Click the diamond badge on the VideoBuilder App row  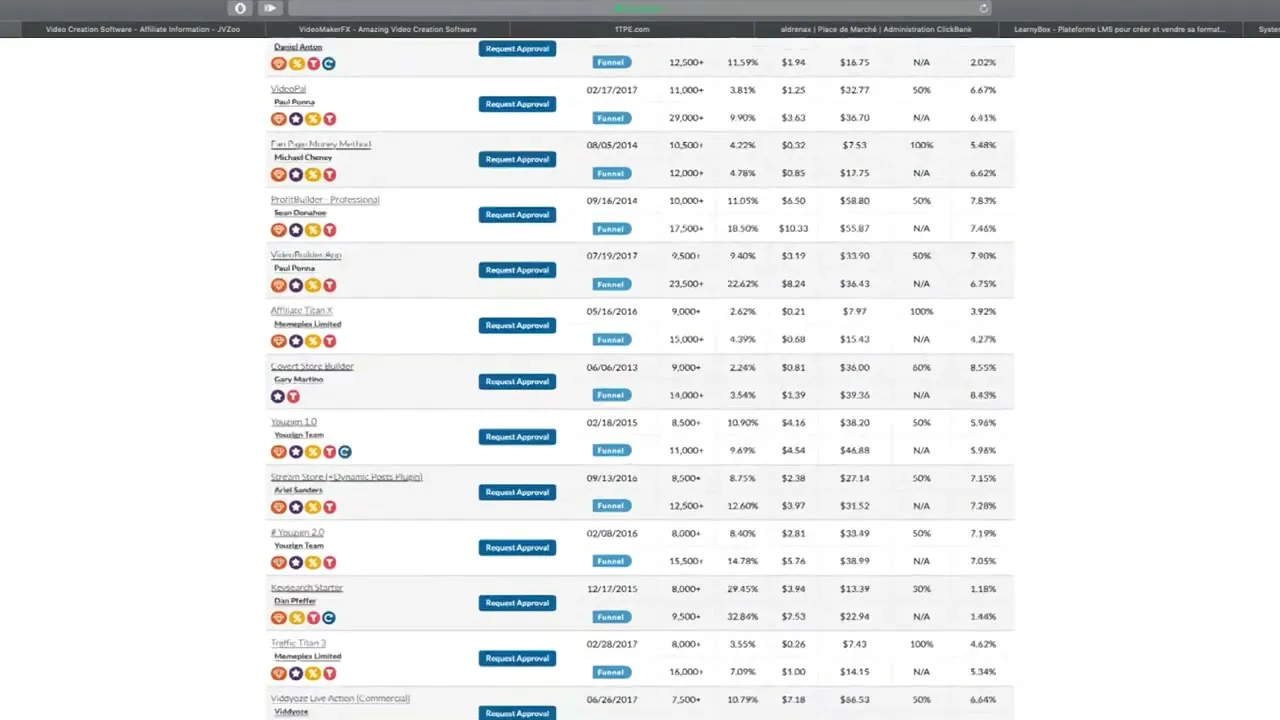(278, 285)
